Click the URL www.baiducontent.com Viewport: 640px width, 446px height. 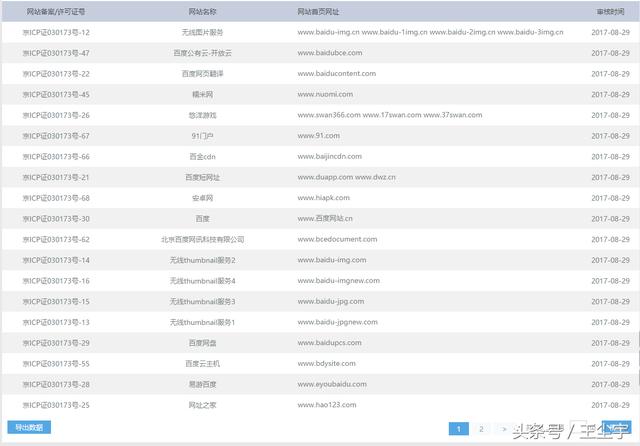tap(337, 73)
